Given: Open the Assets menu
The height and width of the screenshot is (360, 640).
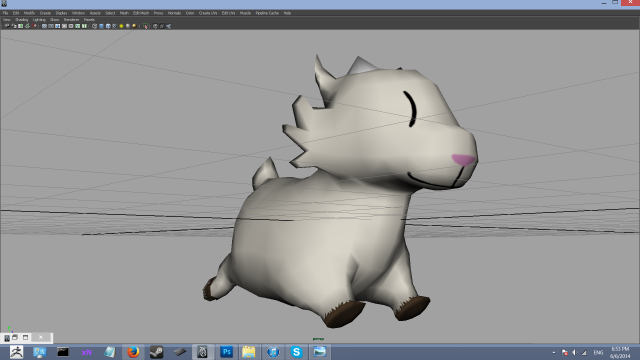Looking at the screenshot, I should (x=95, y=13).
